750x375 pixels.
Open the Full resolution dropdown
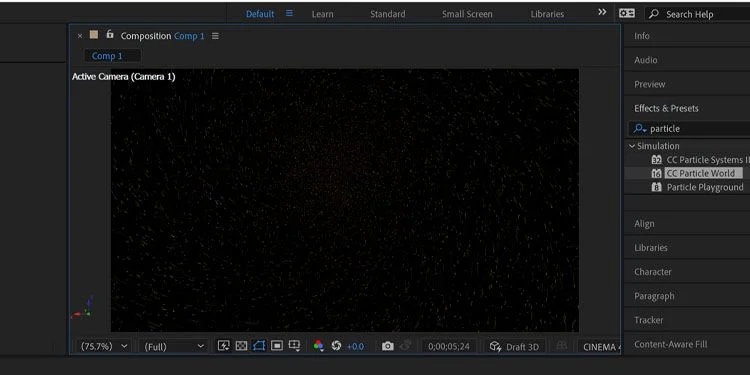(174, 346)
